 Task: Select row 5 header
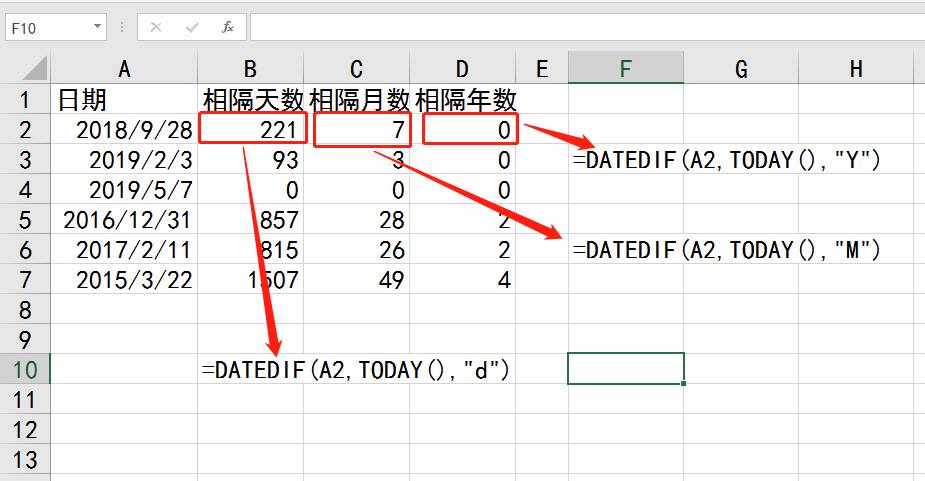pos(25,220)
